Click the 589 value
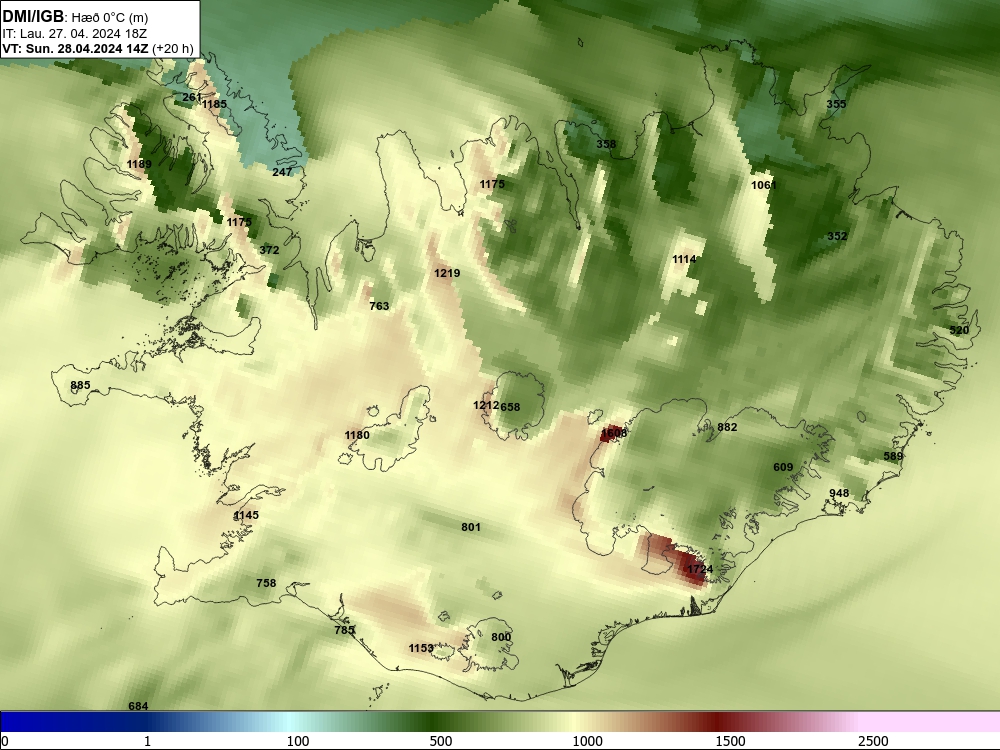This screenshot has height=750, width=1000. click(893, 456)
